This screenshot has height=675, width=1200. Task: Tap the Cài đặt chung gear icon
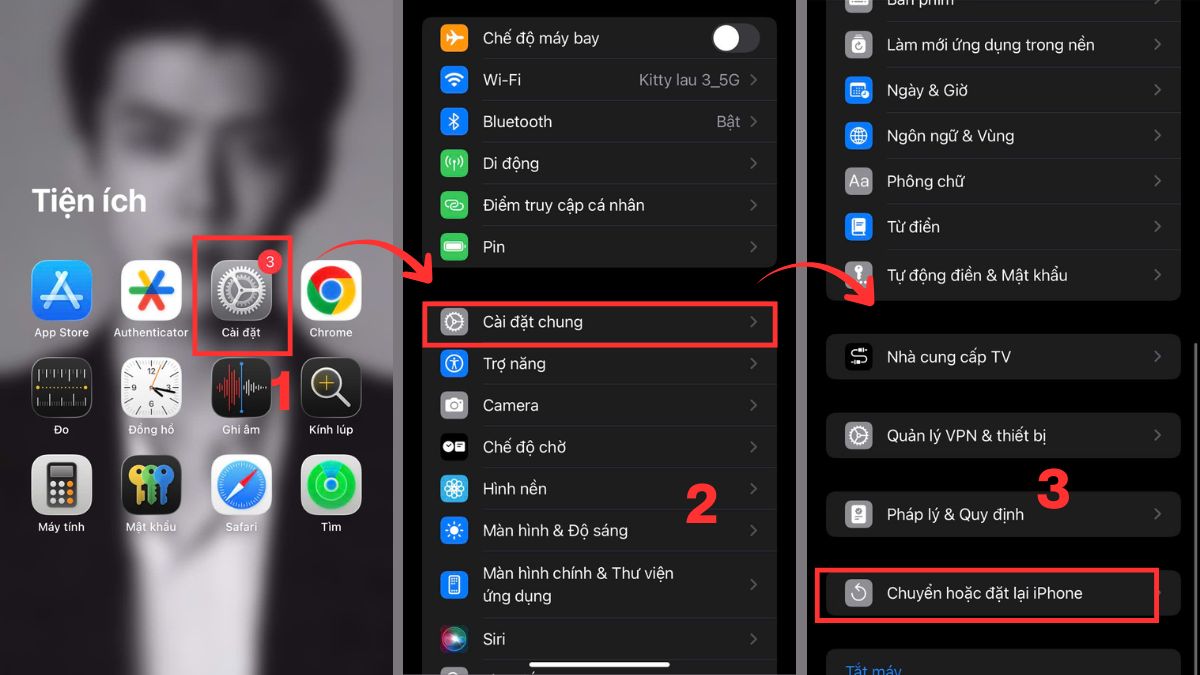[455, 322]
